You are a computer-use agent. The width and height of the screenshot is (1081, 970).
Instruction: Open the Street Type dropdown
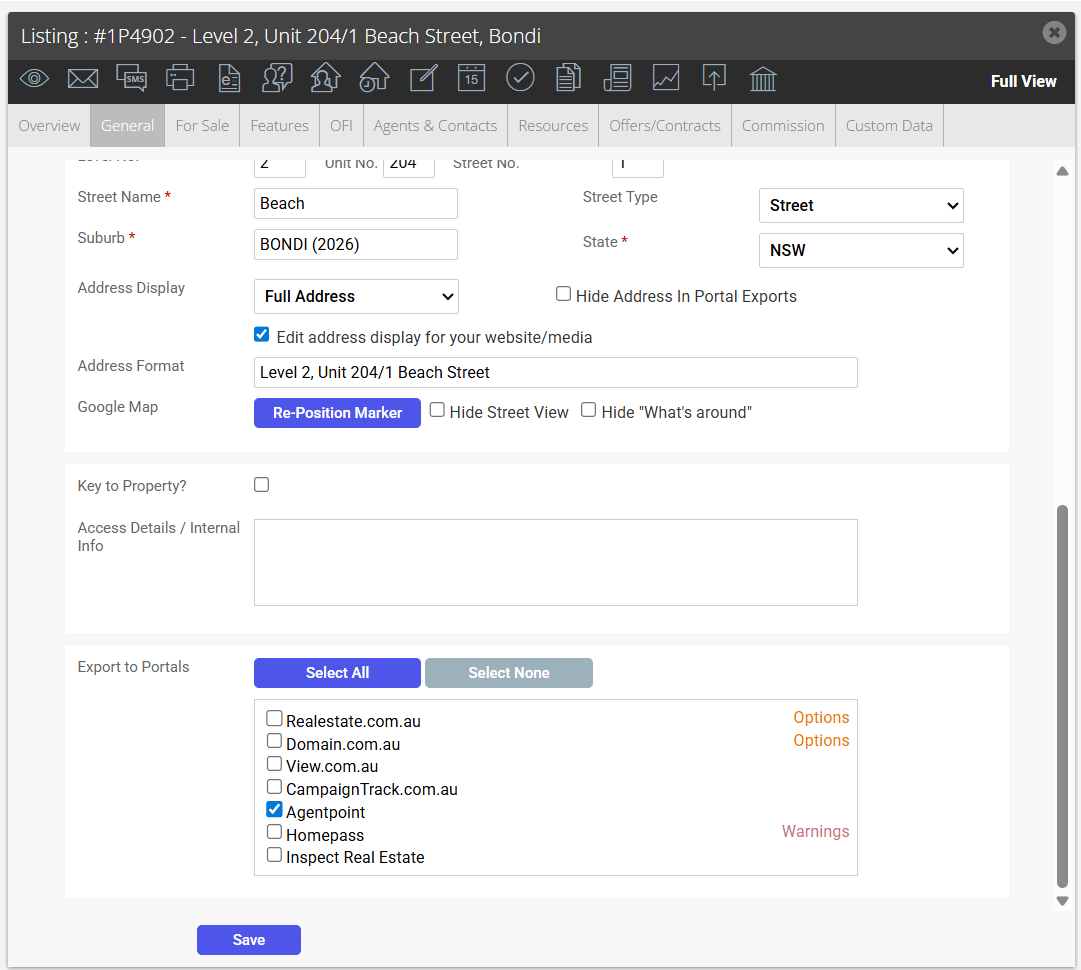click(x=861, y=205)
